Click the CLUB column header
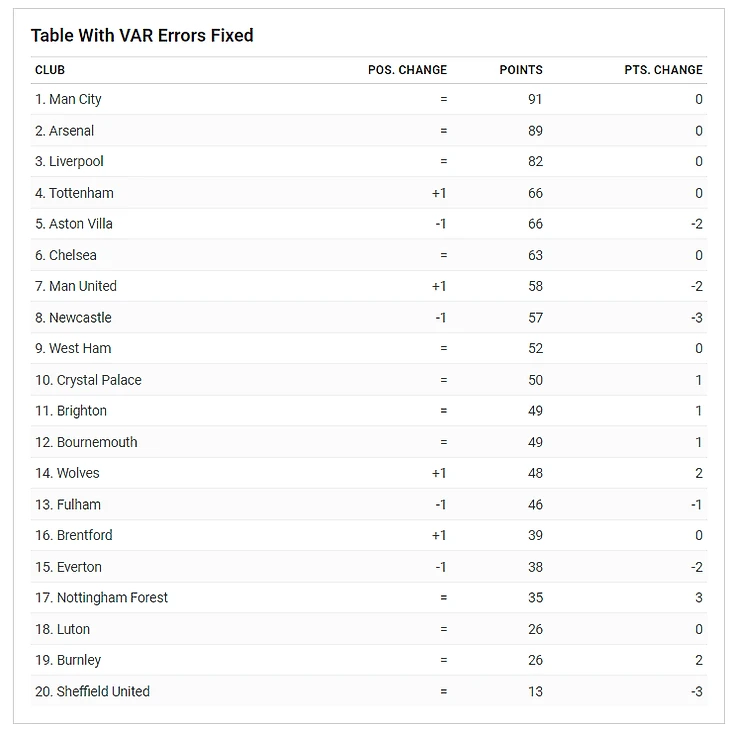The height and width of the screenshot is (733, 730). [50, 70]
